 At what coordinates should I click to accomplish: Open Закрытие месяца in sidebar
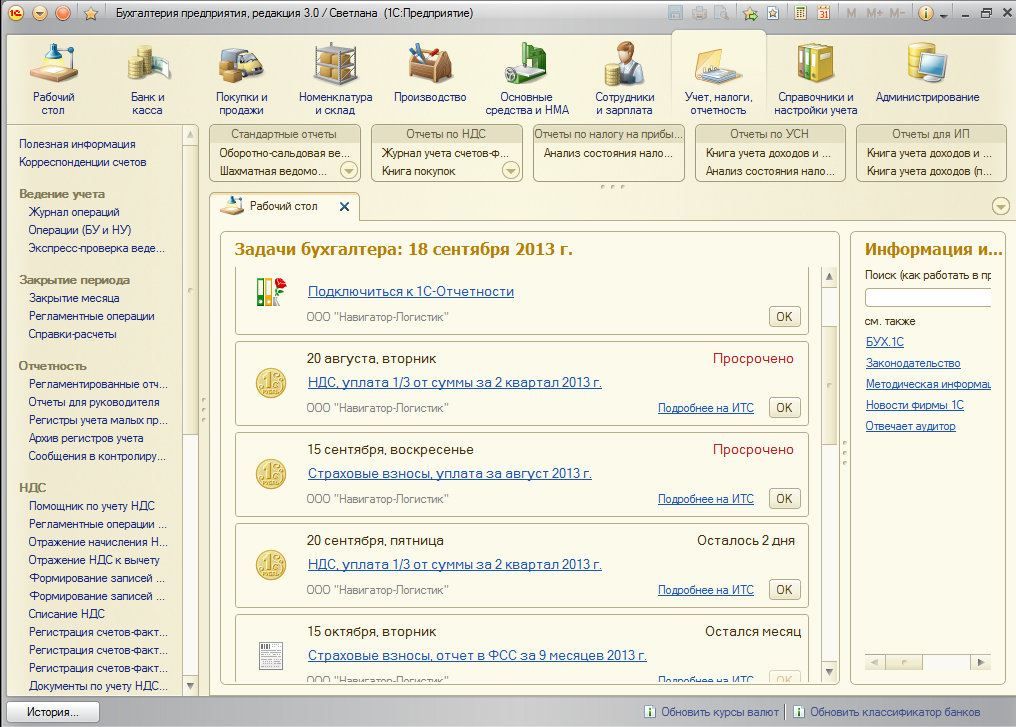coord(74,298)
